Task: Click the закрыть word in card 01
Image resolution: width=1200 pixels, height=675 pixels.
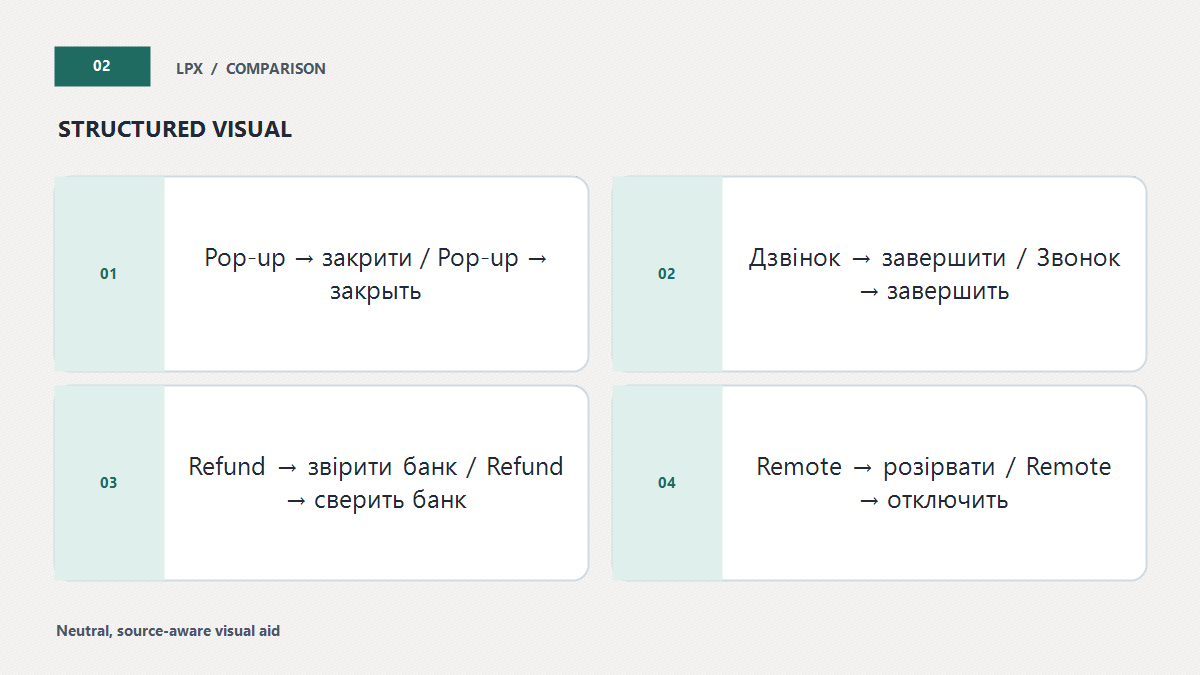Action: coord(376,292)
